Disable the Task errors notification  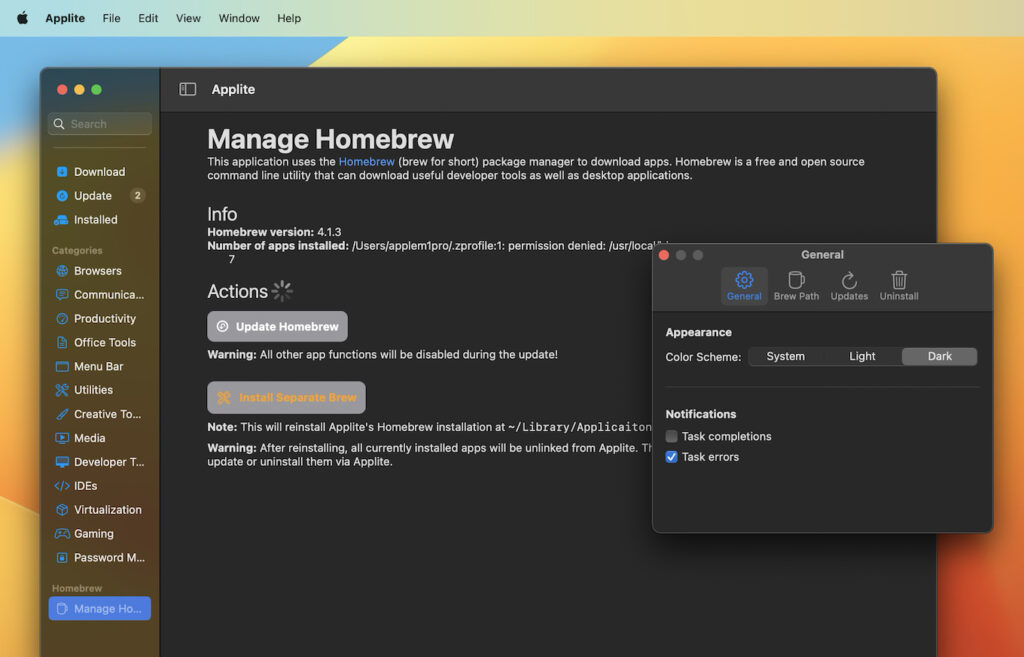coord(672,456)
